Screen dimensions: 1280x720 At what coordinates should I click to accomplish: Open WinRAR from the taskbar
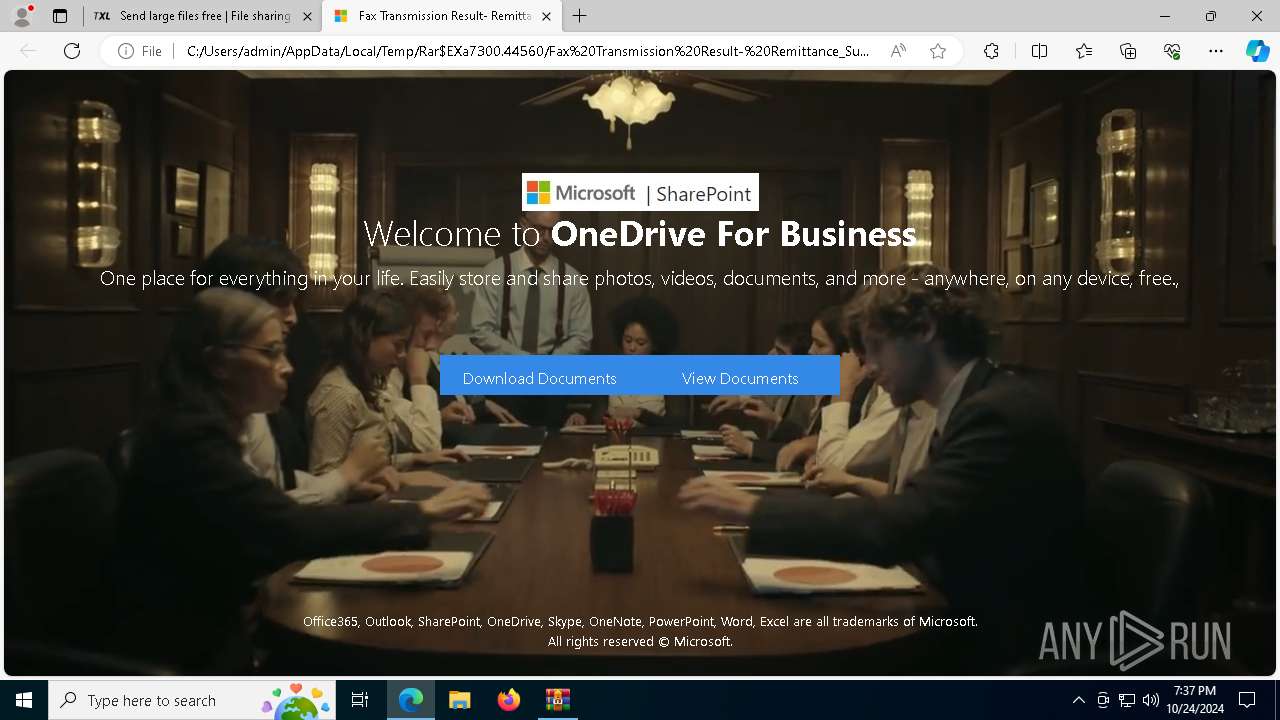click(557, 700)
